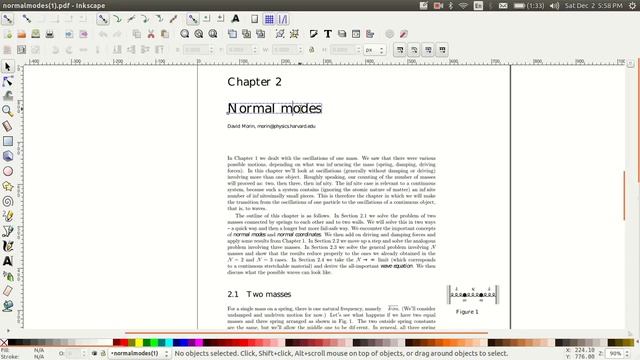
Task: Select the Zoom magnifier tool in toolbox
Action: click(x=7, y=111)
